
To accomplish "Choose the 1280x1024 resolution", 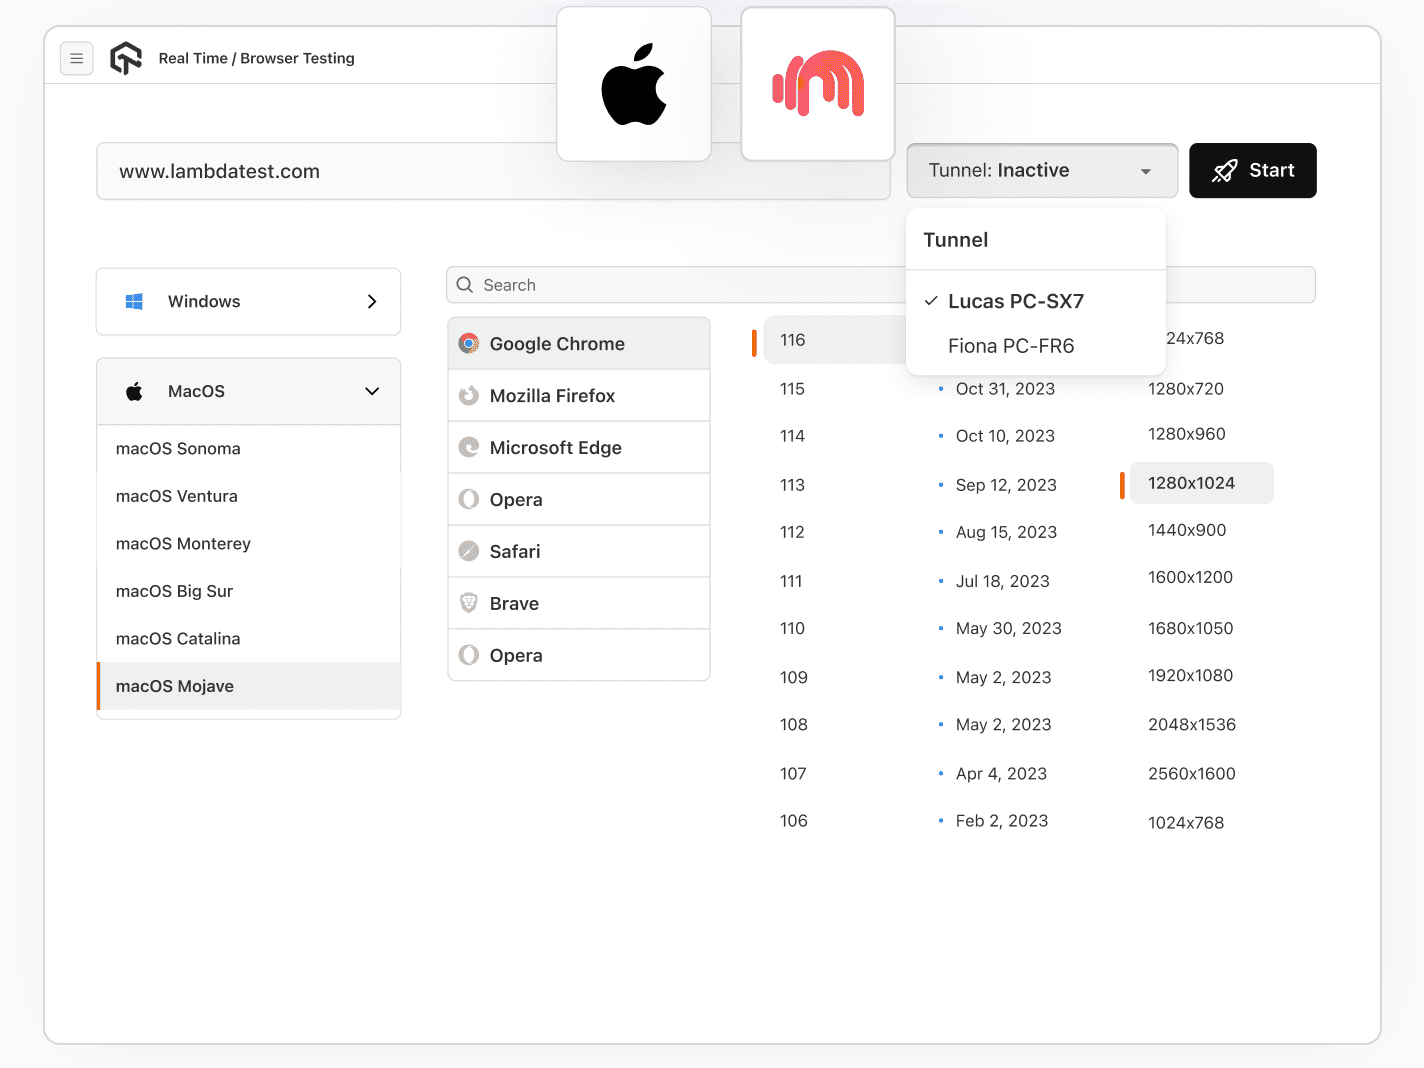I will pyautogui.click(x=1199, y=483).
